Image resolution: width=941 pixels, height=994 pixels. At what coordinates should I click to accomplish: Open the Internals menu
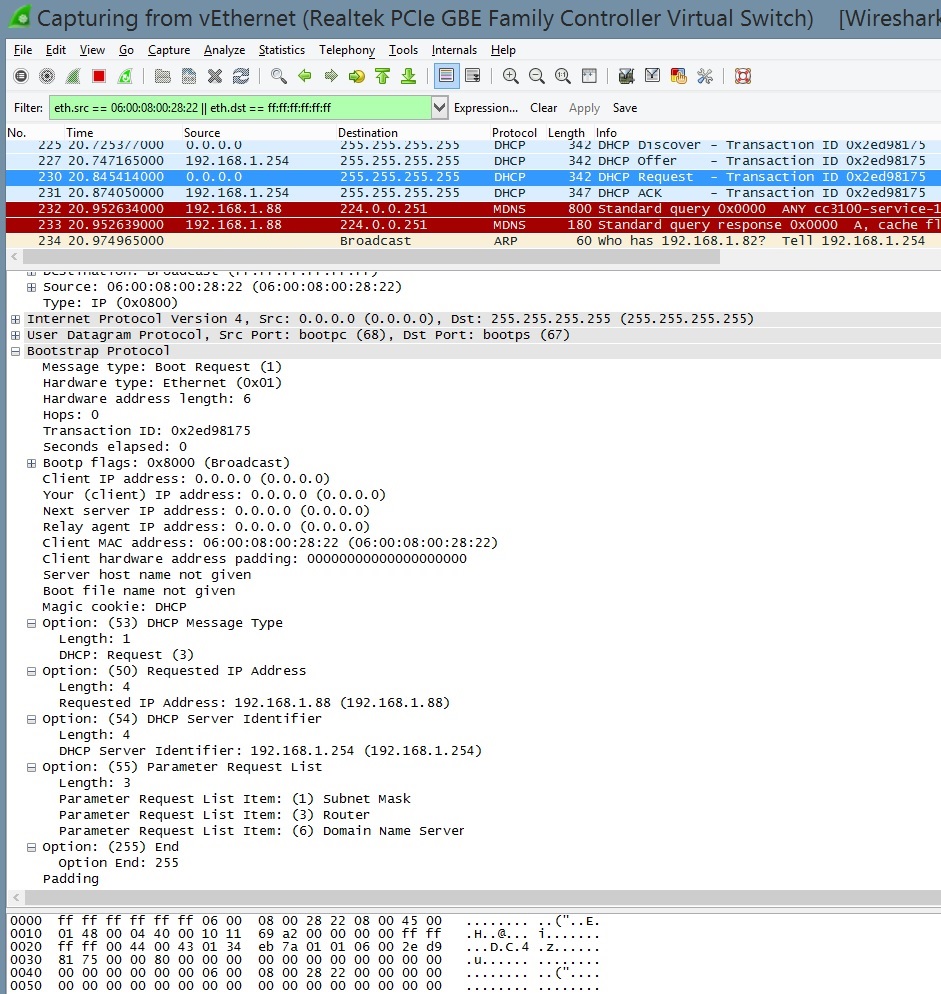click(454, 50)
